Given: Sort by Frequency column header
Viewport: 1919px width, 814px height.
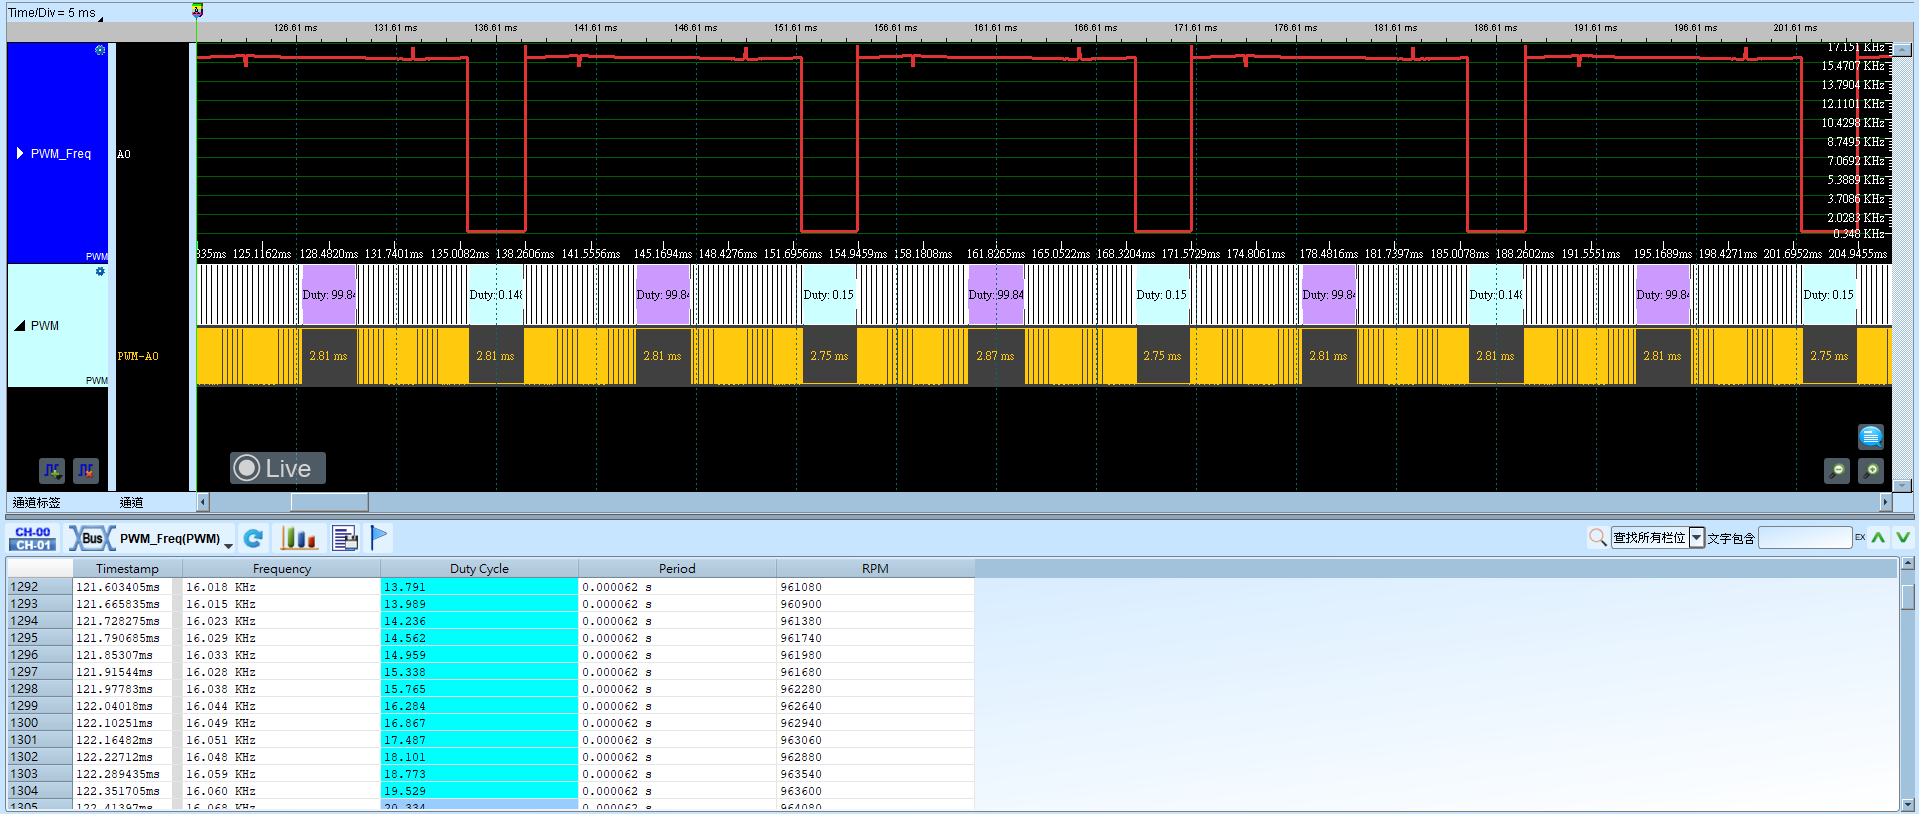Looking at the screenshot, I should tap(281, 568).
